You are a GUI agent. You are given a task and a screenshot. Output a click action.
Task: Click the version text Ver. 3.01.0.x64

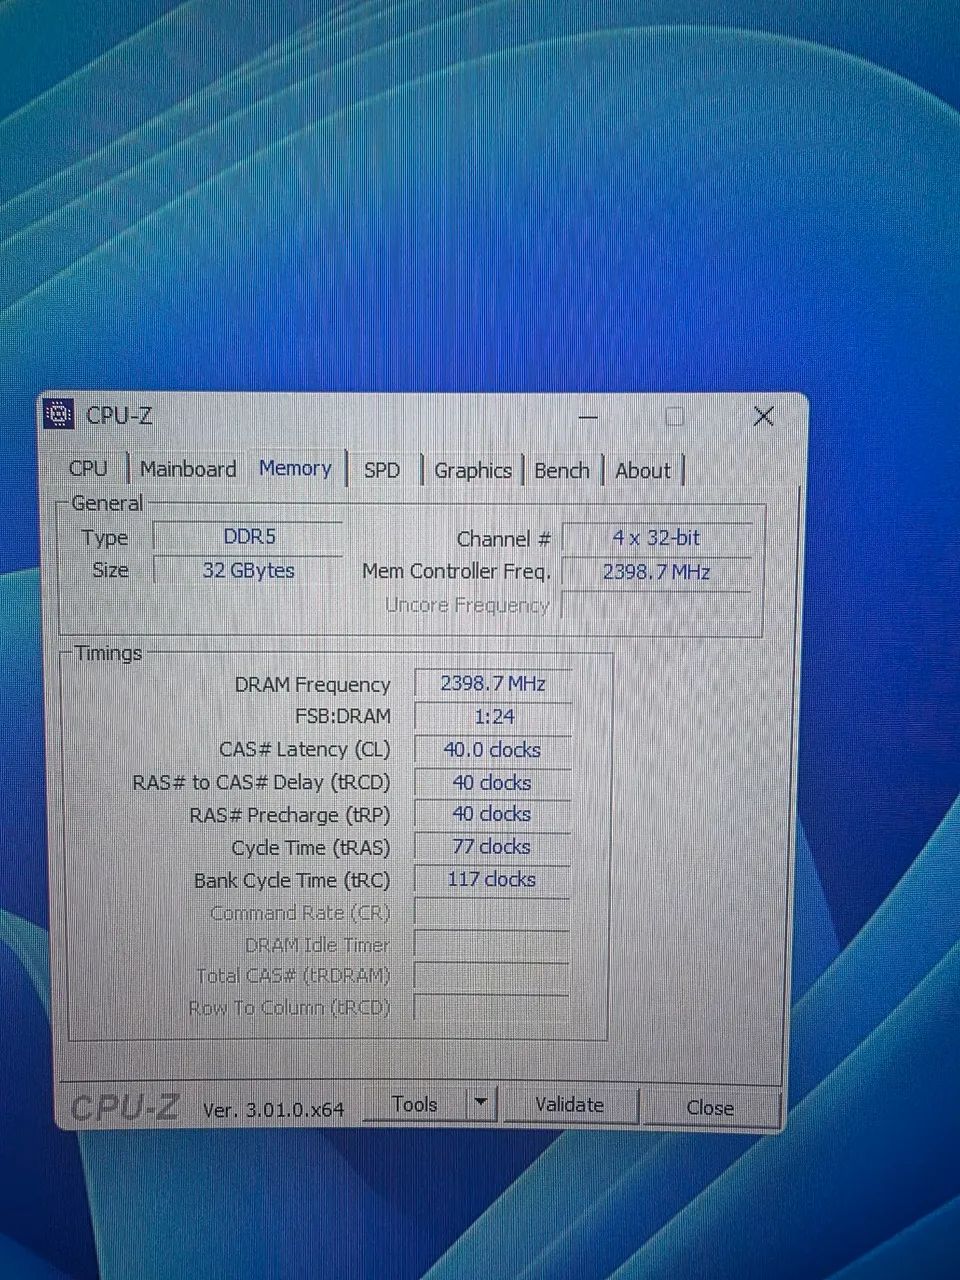273,1109
